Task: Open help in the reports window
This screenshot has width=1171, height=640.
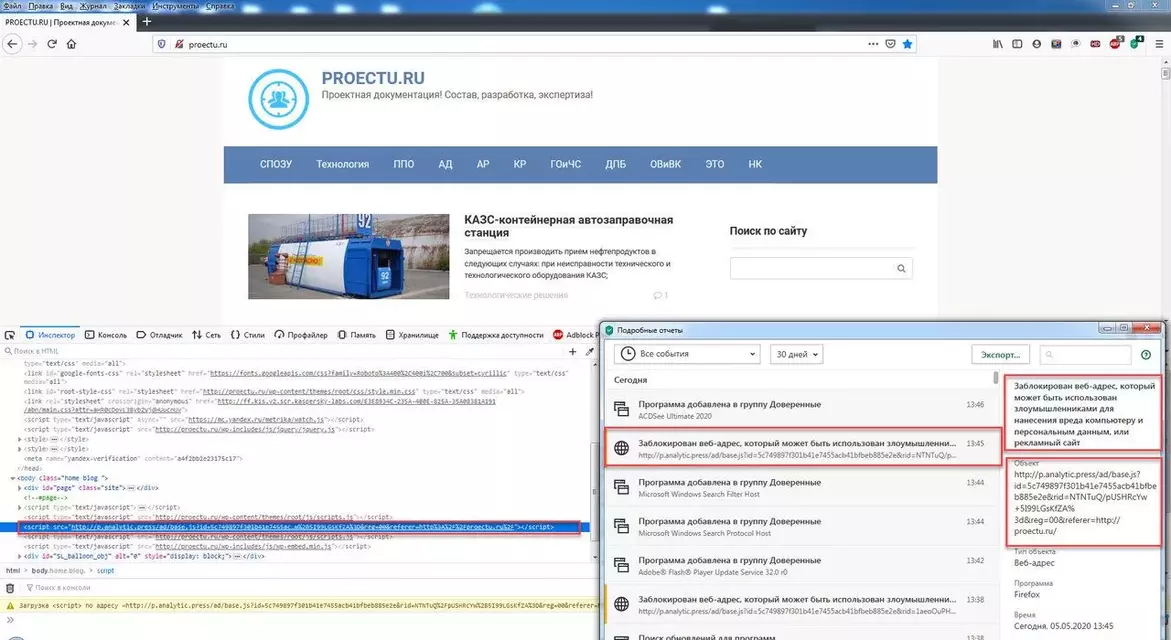Action: 1146,355
